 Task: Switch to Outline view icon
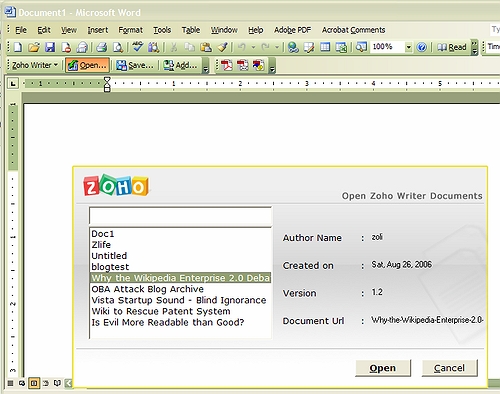[x=46, y=383]
